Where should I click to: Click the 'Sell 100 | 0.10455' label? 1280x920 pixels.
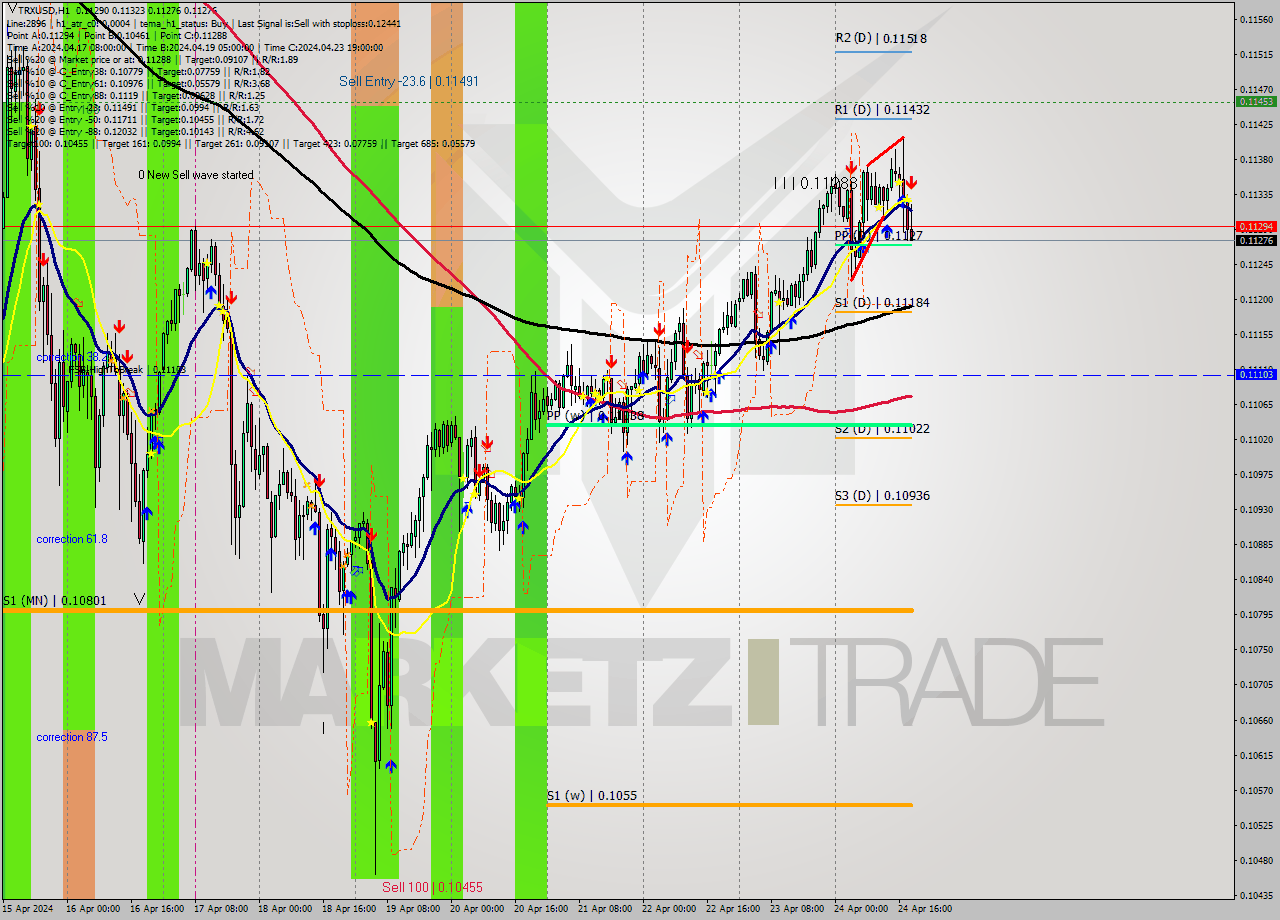(x=433, y=887)
